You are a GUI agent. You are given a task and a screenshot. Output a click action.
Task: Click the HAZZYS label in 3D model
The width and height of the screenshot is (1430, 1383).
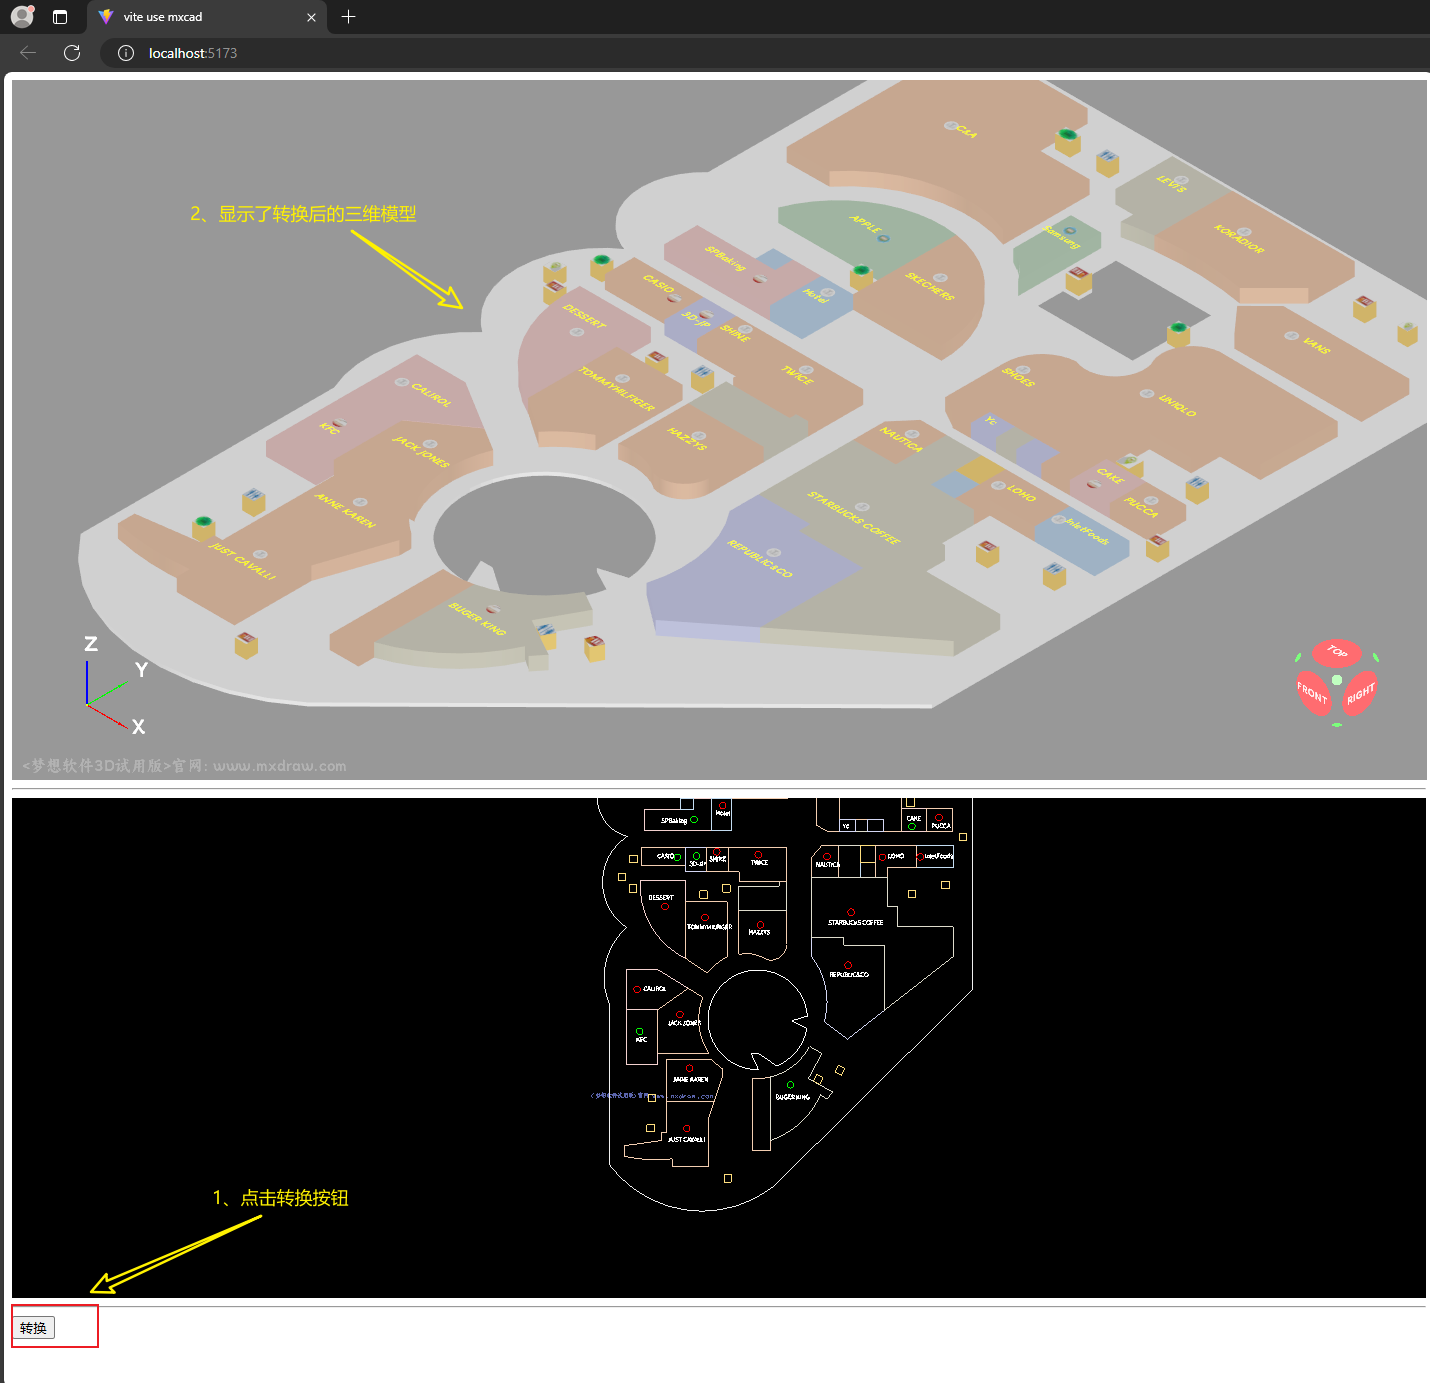coord(687,438)
